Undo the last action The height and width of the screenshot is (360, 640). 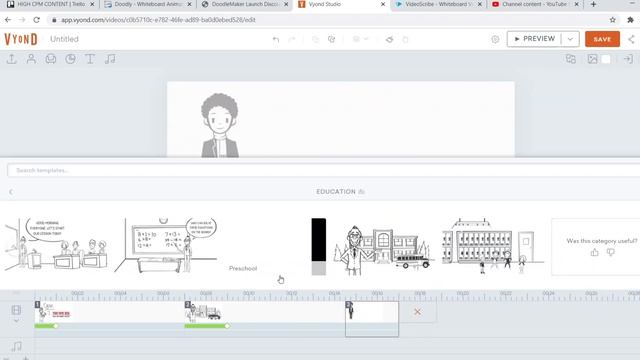(276, 40)
